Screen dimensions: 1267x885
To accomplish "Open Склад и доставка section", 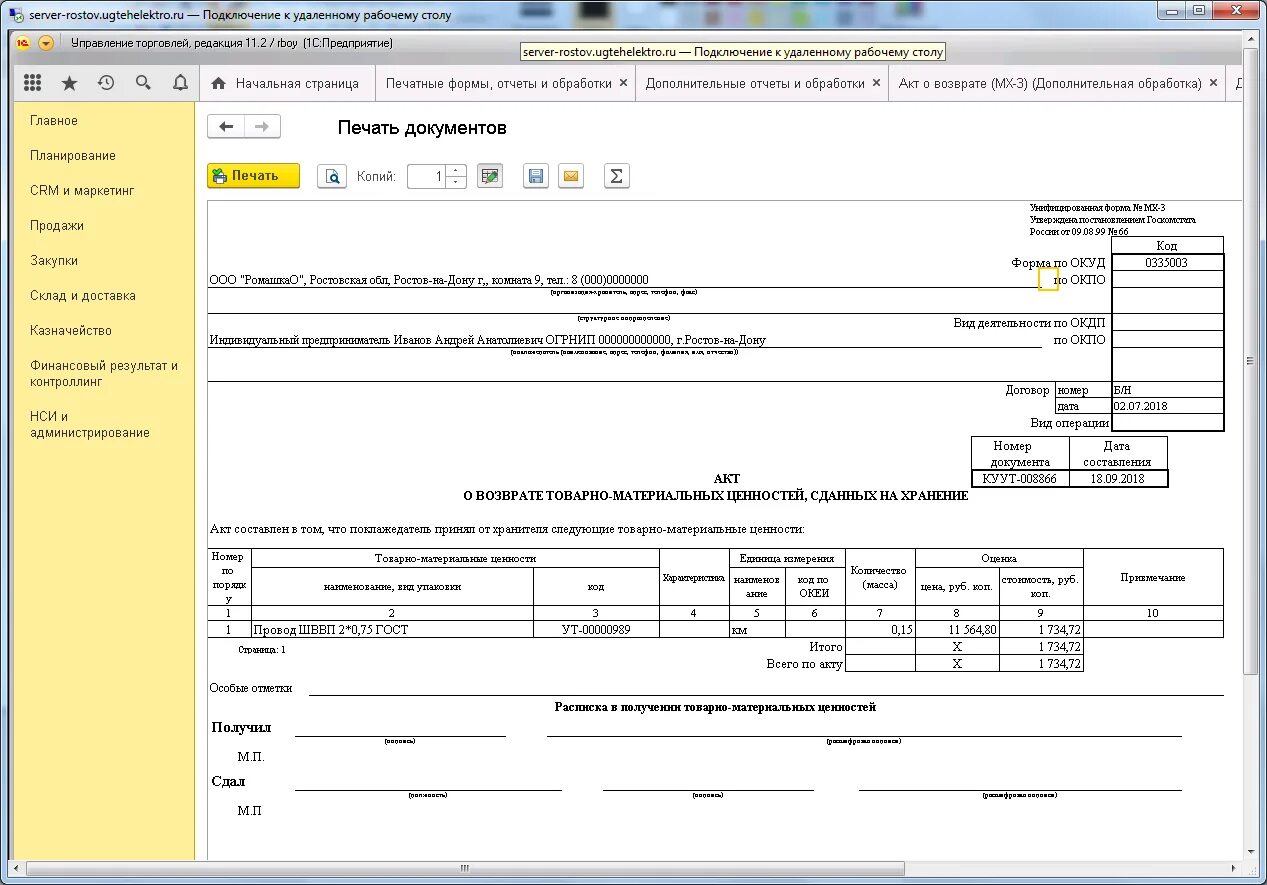I will (x=83, y=296).
